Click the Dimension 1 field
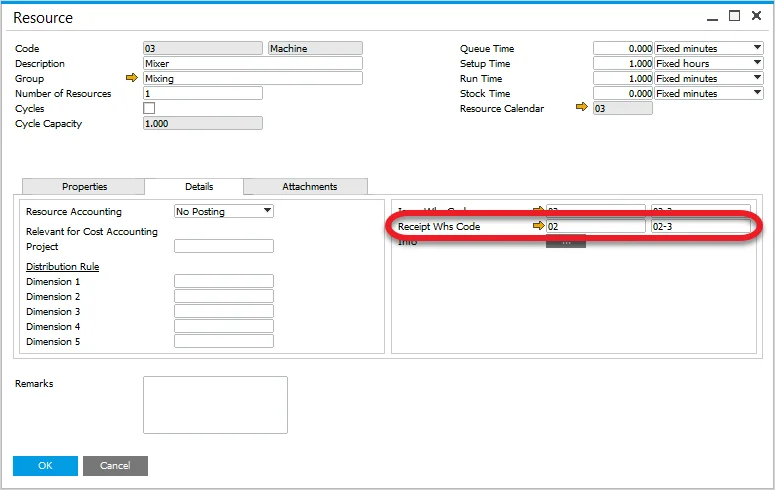The height and width of the screenshot is (490, 775). 224,281
